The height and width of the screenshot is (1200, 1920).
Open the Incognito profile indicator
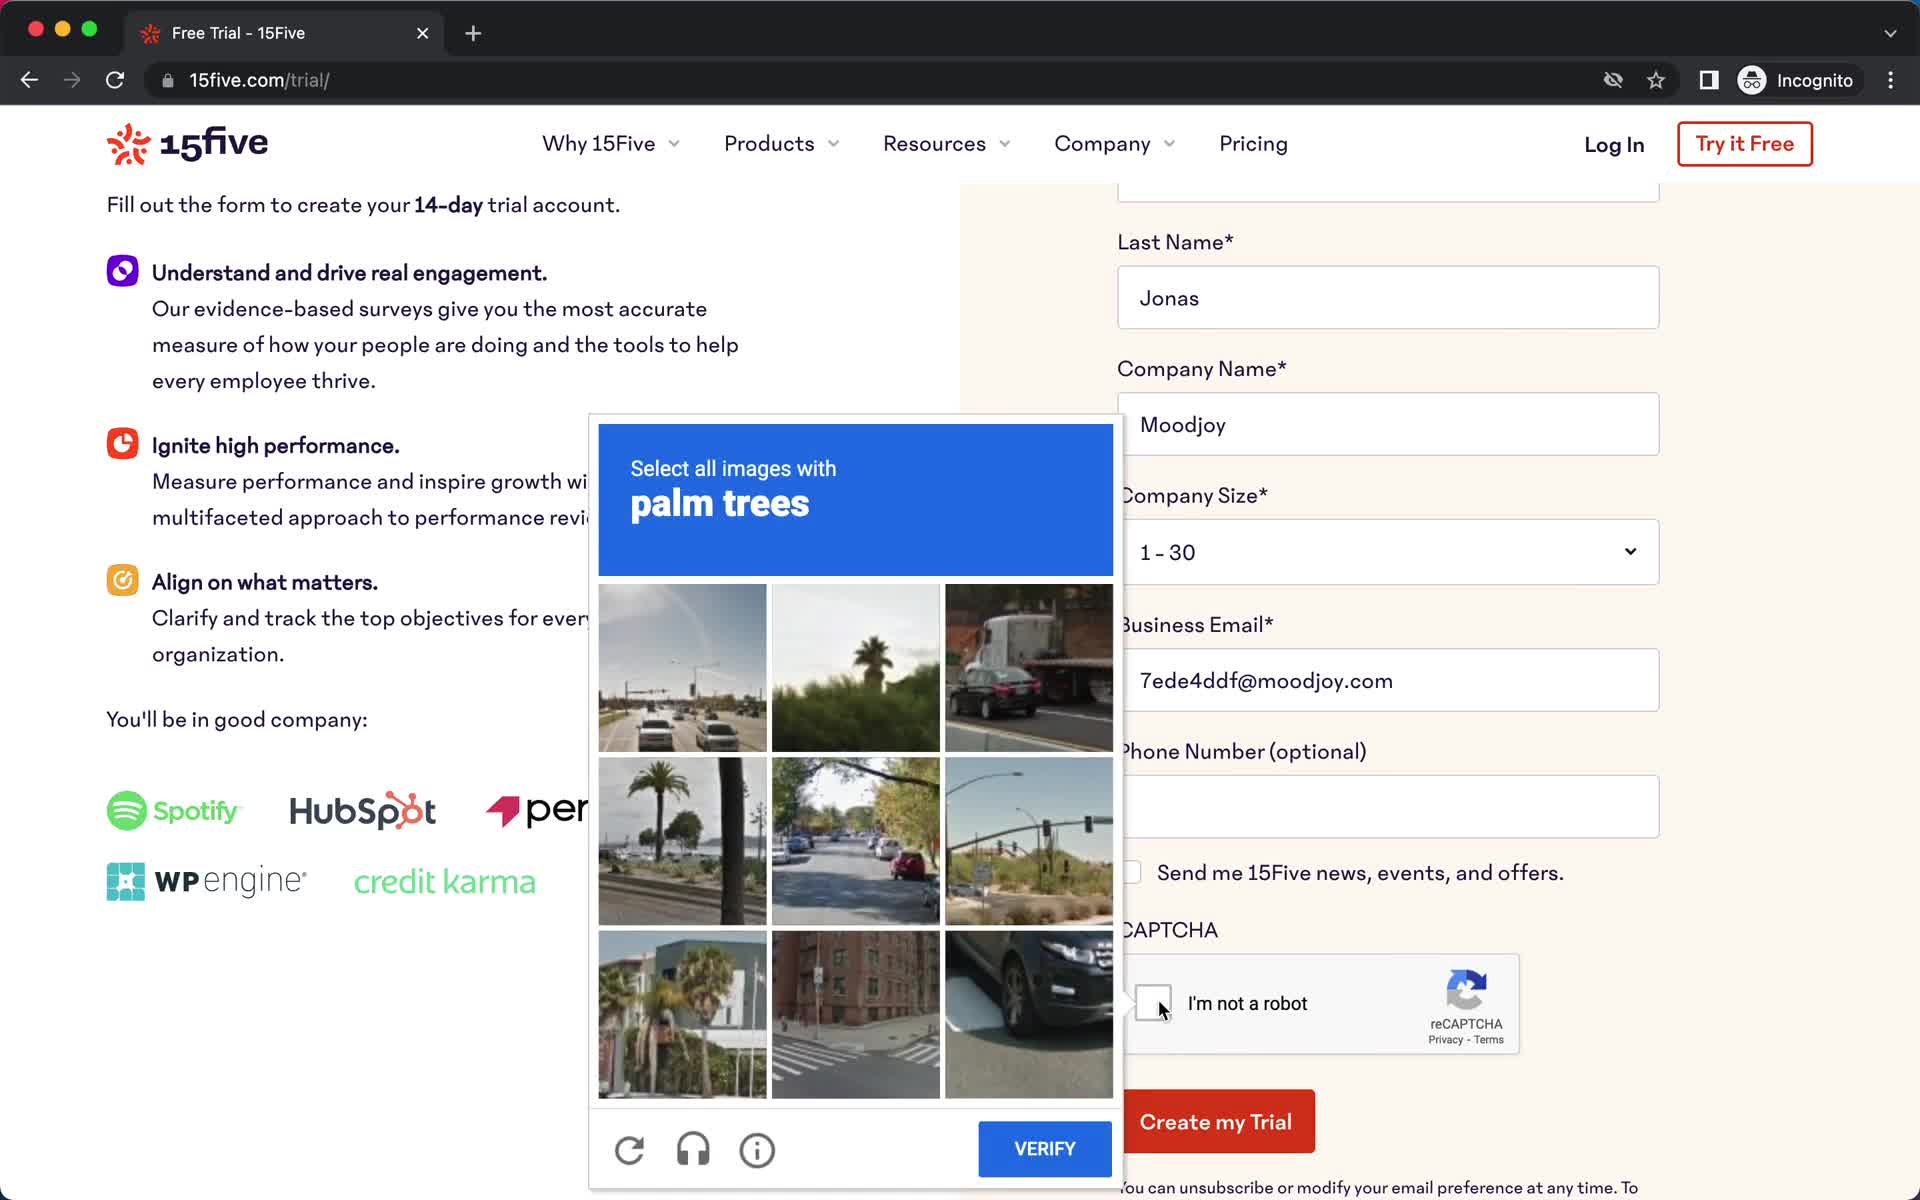1797,80
